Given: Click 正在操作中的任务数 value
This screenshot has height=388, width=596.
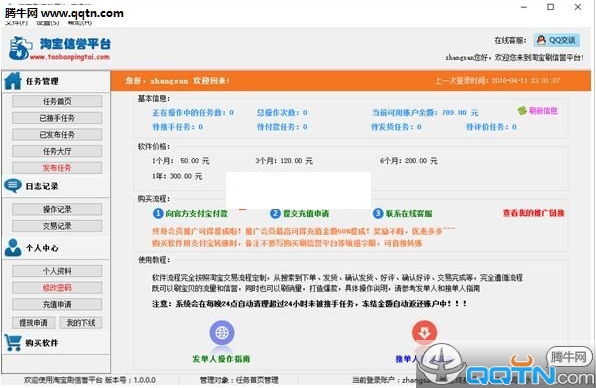Looking at the screenshot, I should point(193,112).
